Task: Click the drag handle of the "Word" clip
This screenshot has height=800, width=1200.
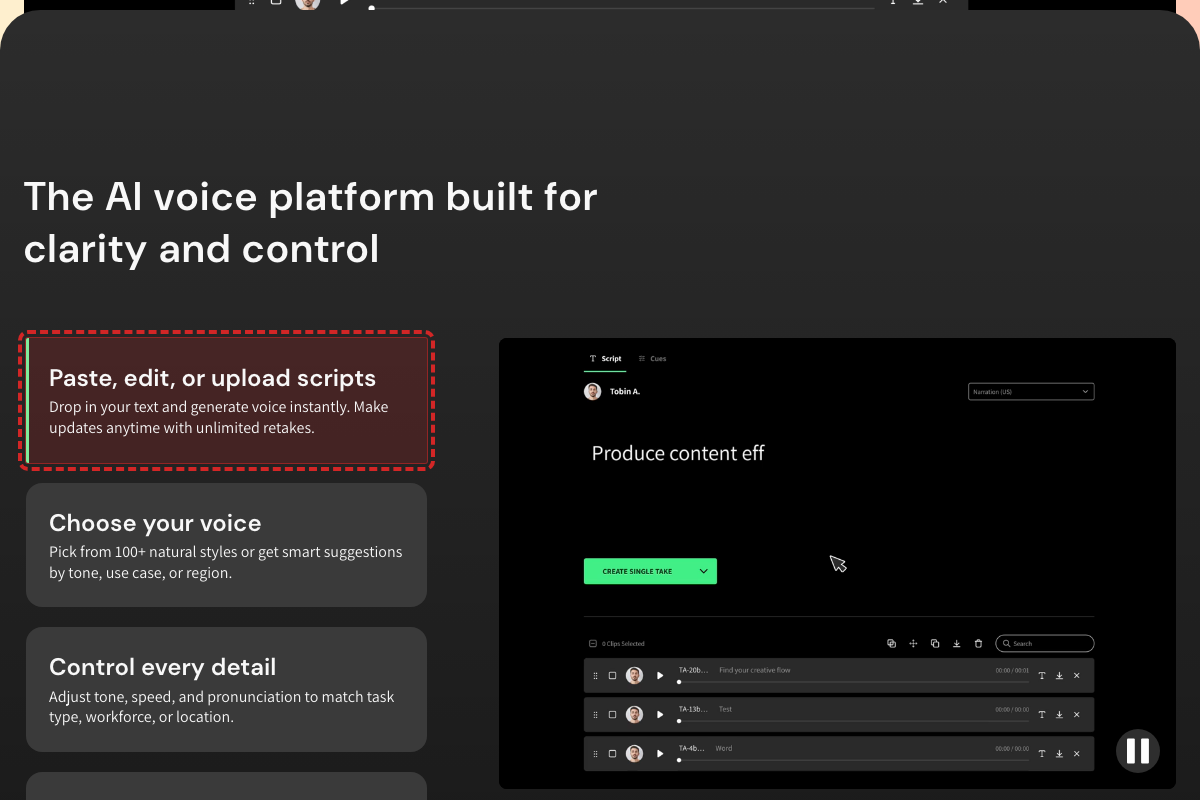Action: click(596, 754)
